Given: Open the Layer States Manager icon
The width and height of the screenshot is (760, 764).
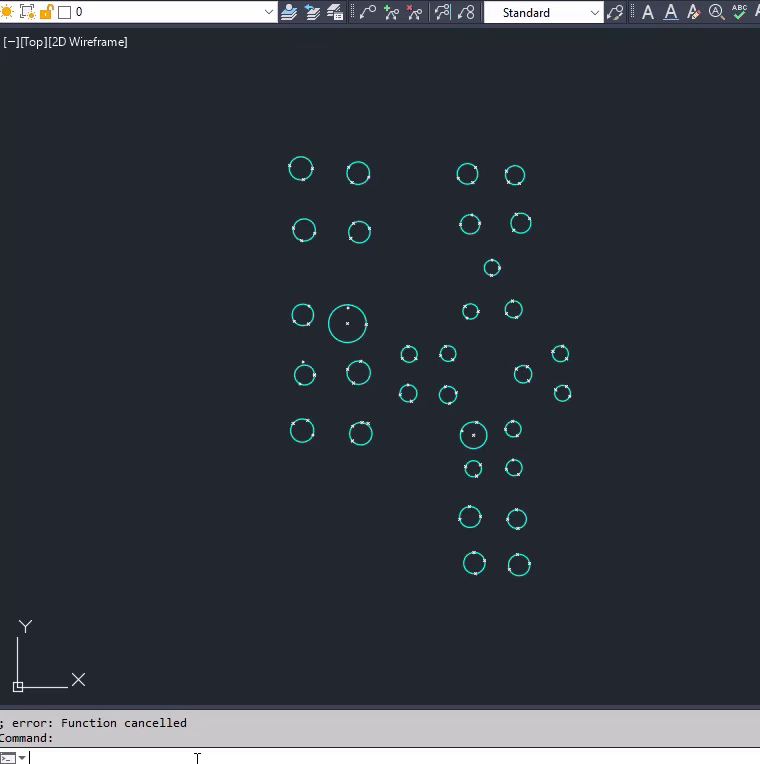Looking at the screenshot, I should (x=335, y=12).
